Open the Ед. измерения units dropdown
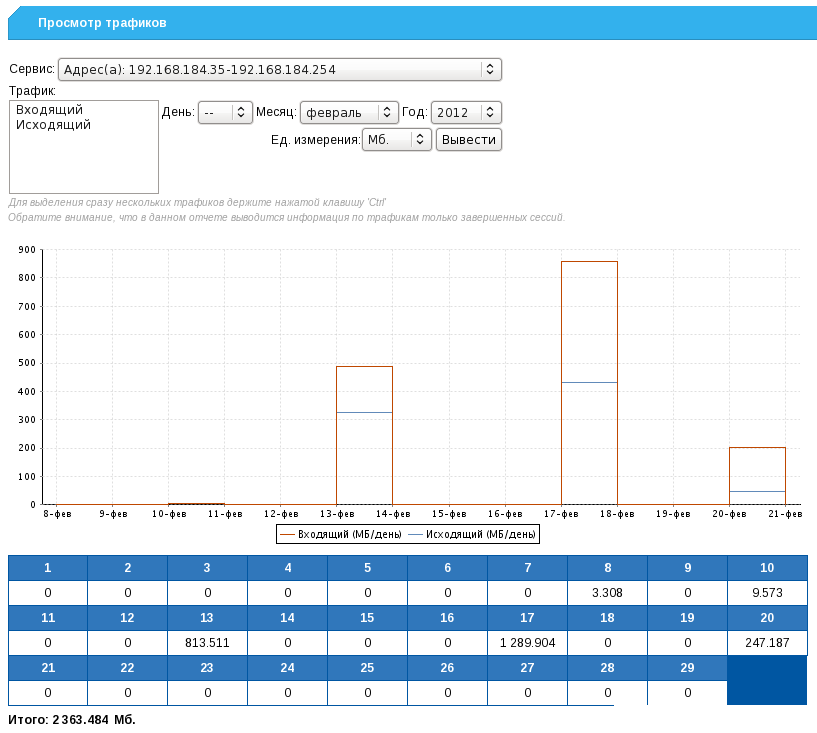The height and width of the screenshot is (733, 817). click(x=396, y=140)
